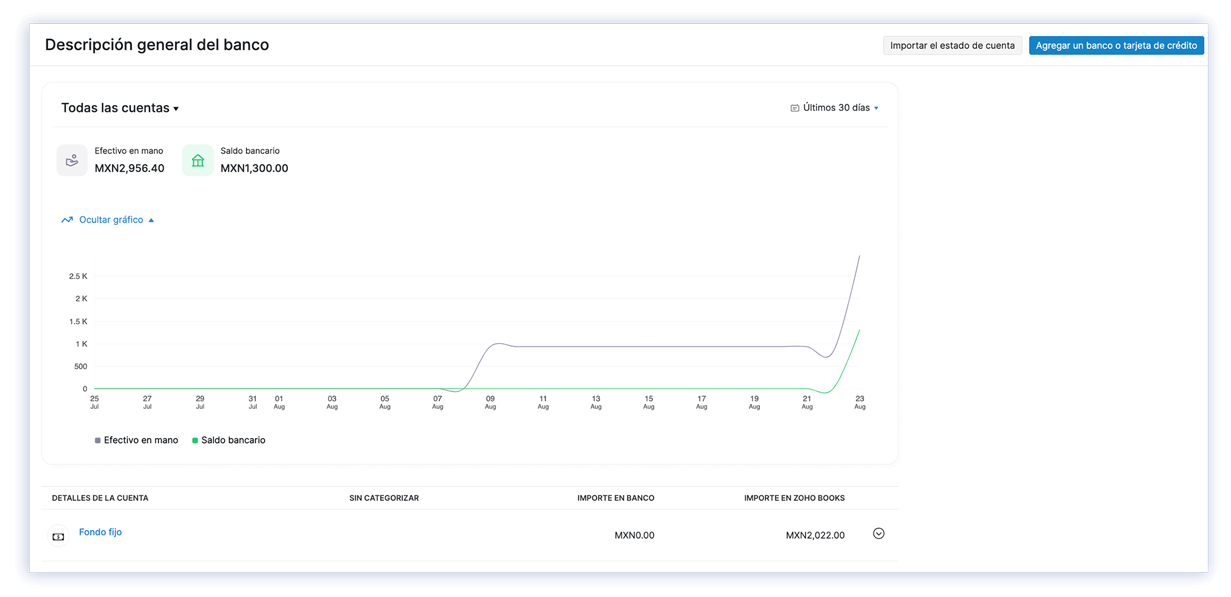Click Agregar un banco o tarjeta de crédito
This screenshot has width=1231, height=597.
pyautogui.click(x=1116, y=45)
